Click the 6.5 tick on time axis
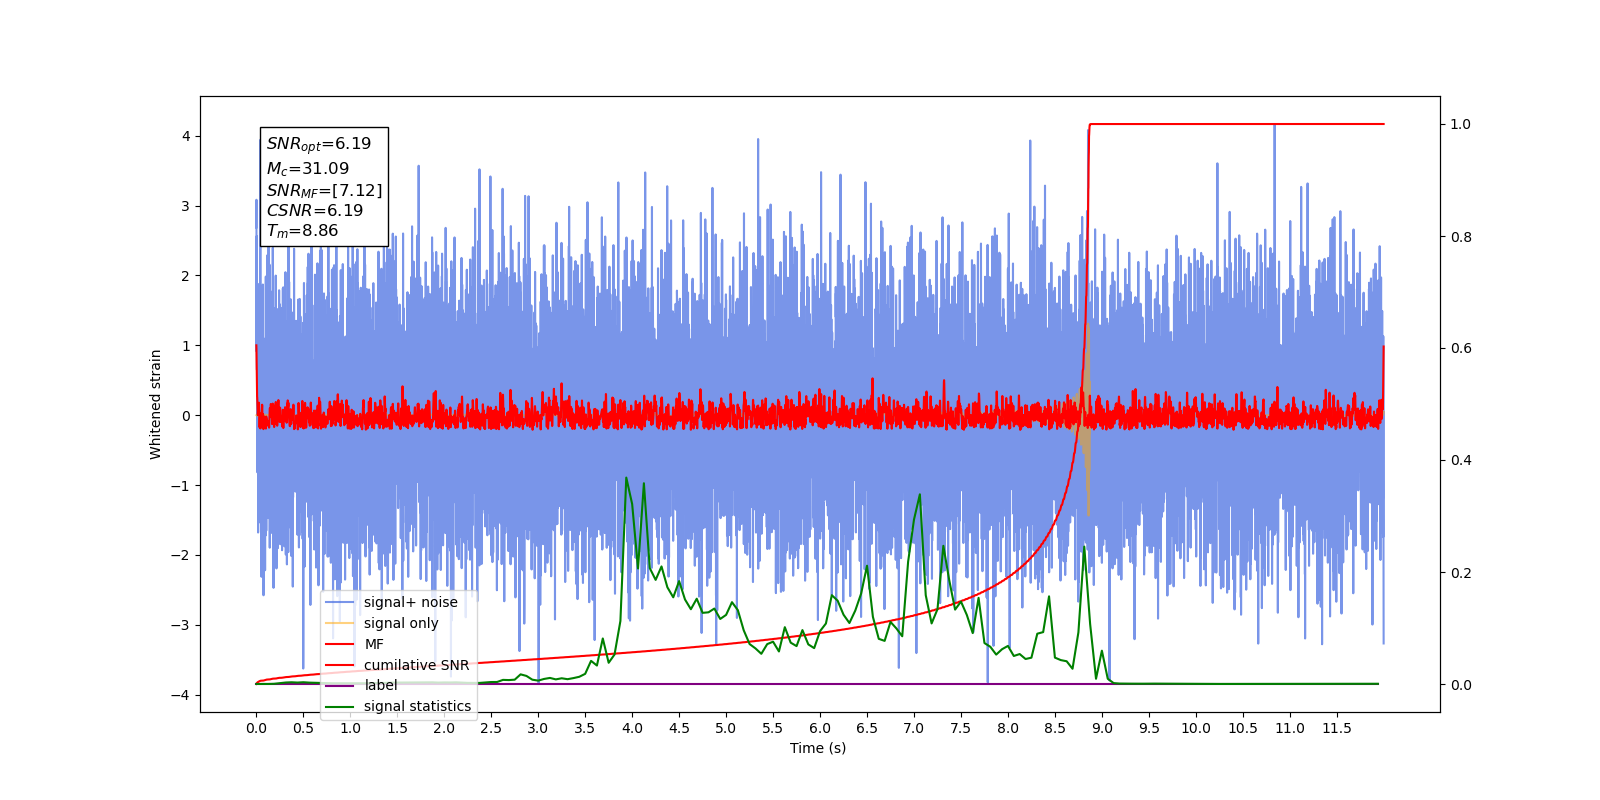Screen dimensions: 1600x800 [x=867, y=728]
